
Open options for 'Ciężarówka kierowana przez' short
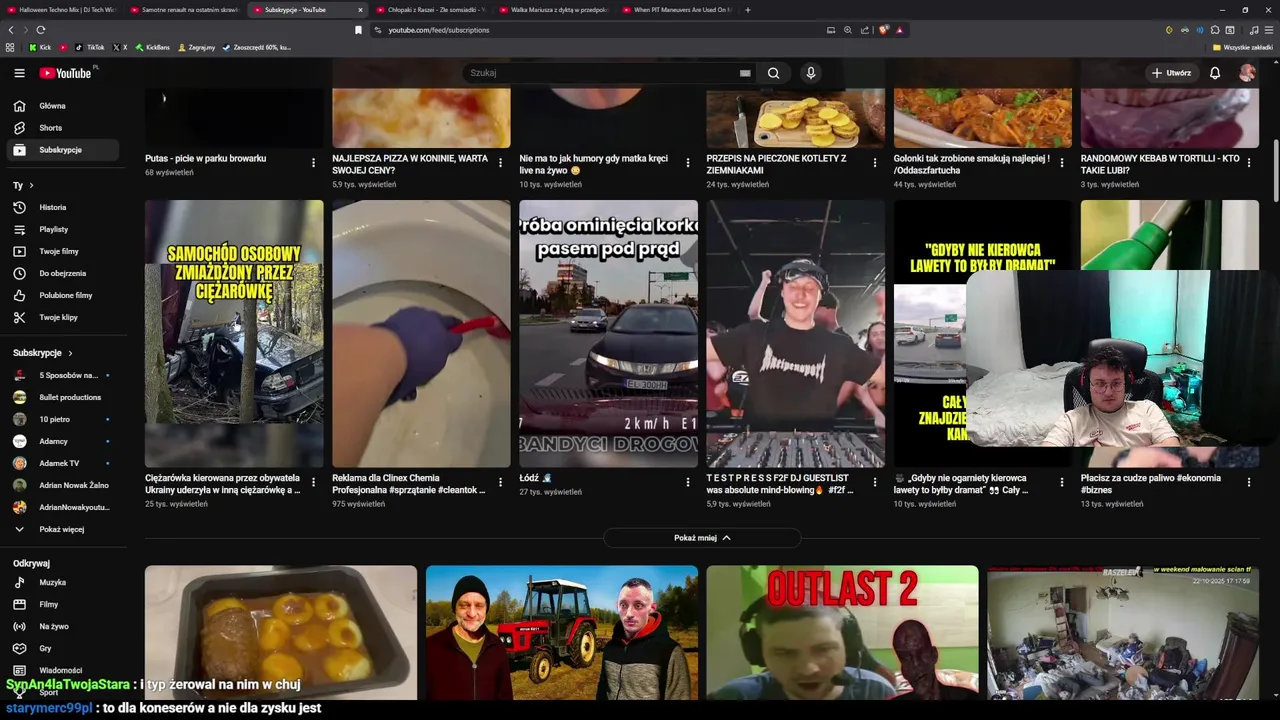point(313,482)
